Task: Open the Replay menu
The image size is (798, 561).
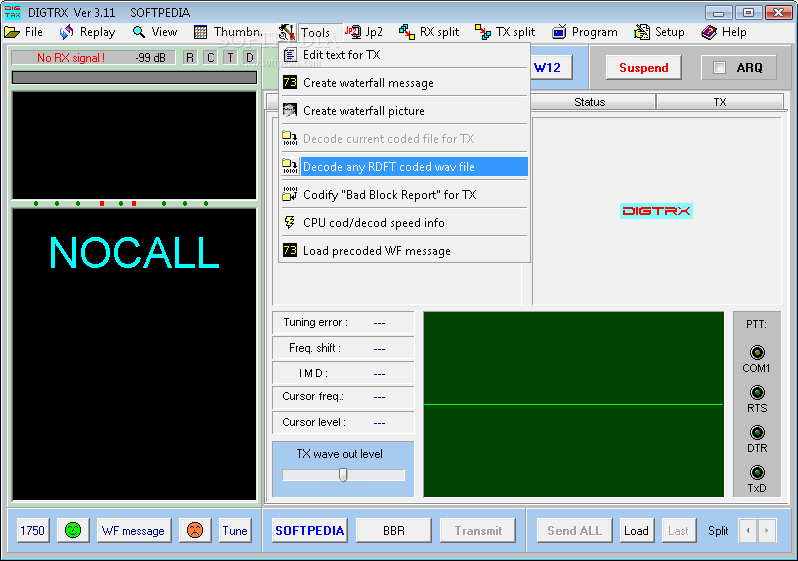Action: point(87,32)
